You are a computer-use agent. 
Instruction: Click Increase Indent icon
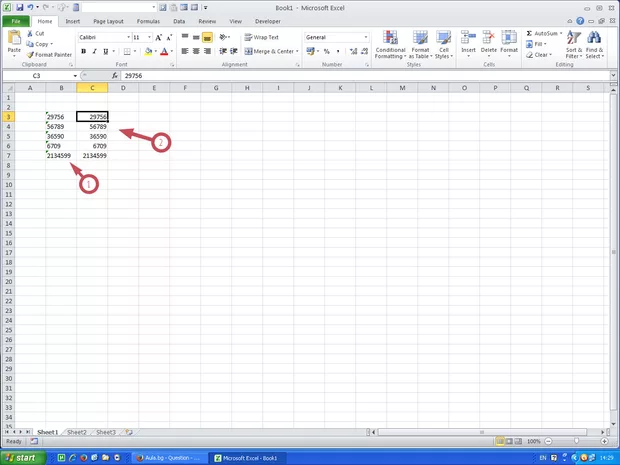click(x=234, y=51)
